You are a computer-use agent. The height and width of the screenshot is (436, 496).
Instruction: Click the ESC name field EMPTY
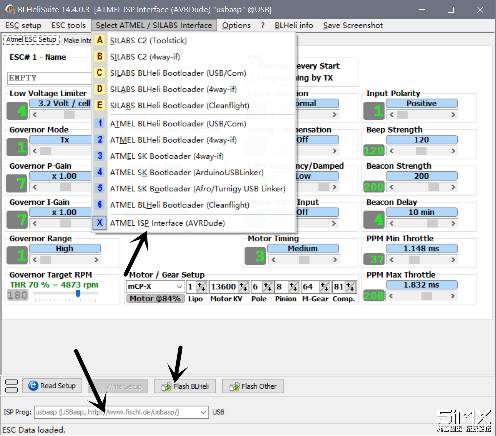coord(49,78)
